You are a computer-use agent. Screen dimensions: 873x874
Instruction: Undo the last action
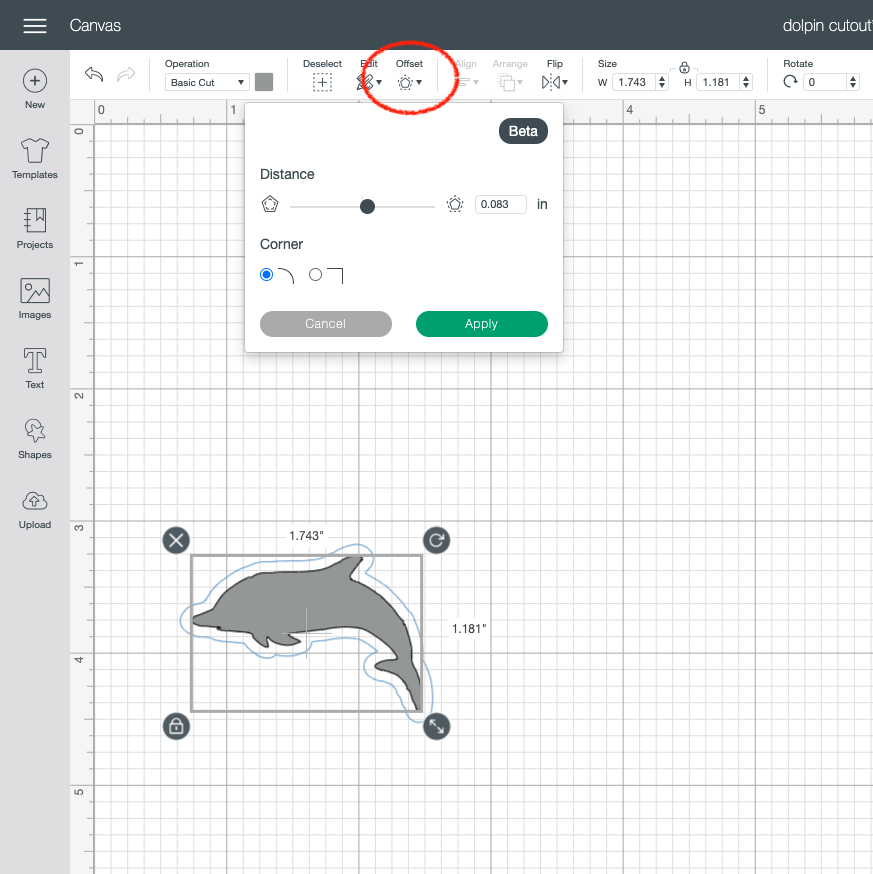coord(94,74)
